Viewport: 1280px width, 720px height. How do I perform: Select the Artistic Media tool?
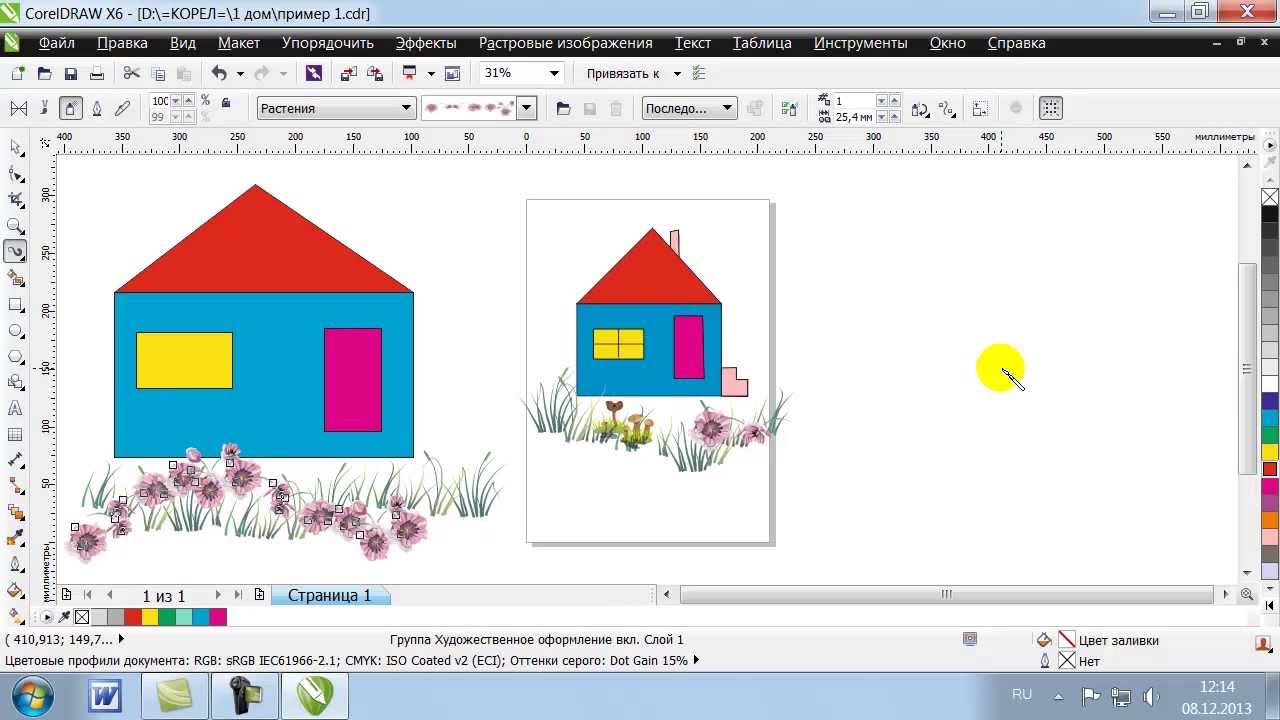[15, 252]
